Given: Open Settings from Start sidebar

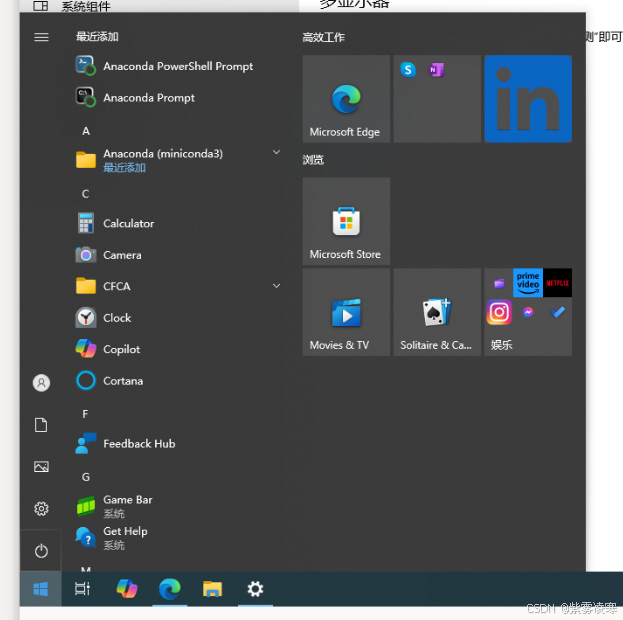Looking at the screenshot, I should click(41, 508).
